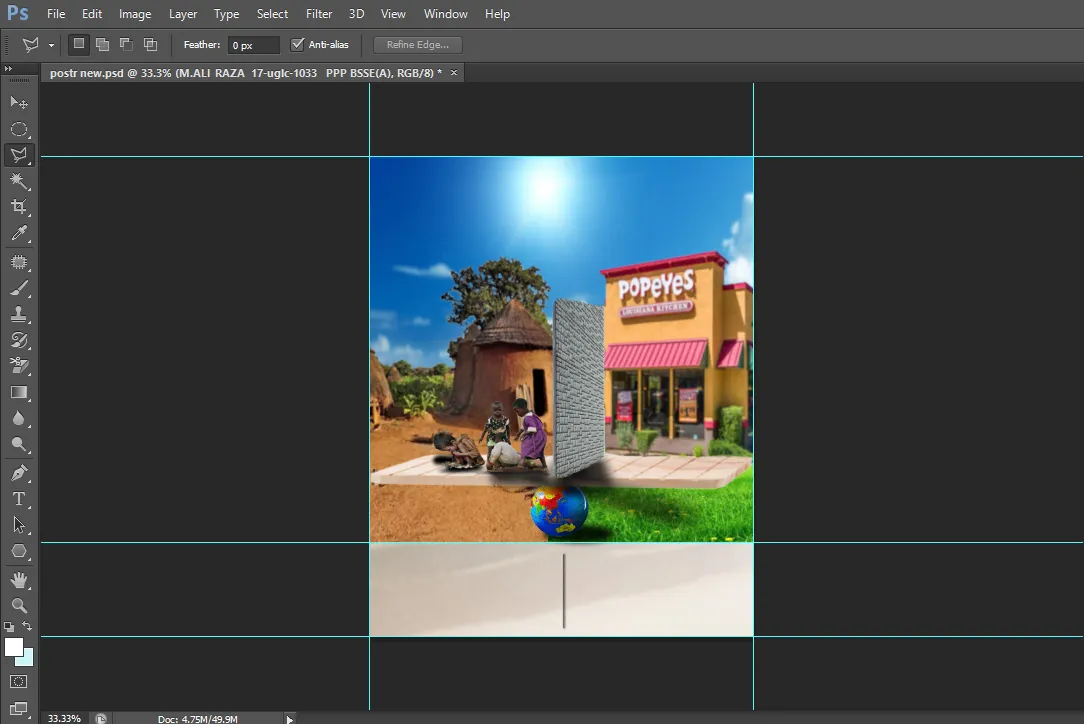The image size is (1084, 724).
Task: Select the Magic Wand tool
Action: (19, 181)
